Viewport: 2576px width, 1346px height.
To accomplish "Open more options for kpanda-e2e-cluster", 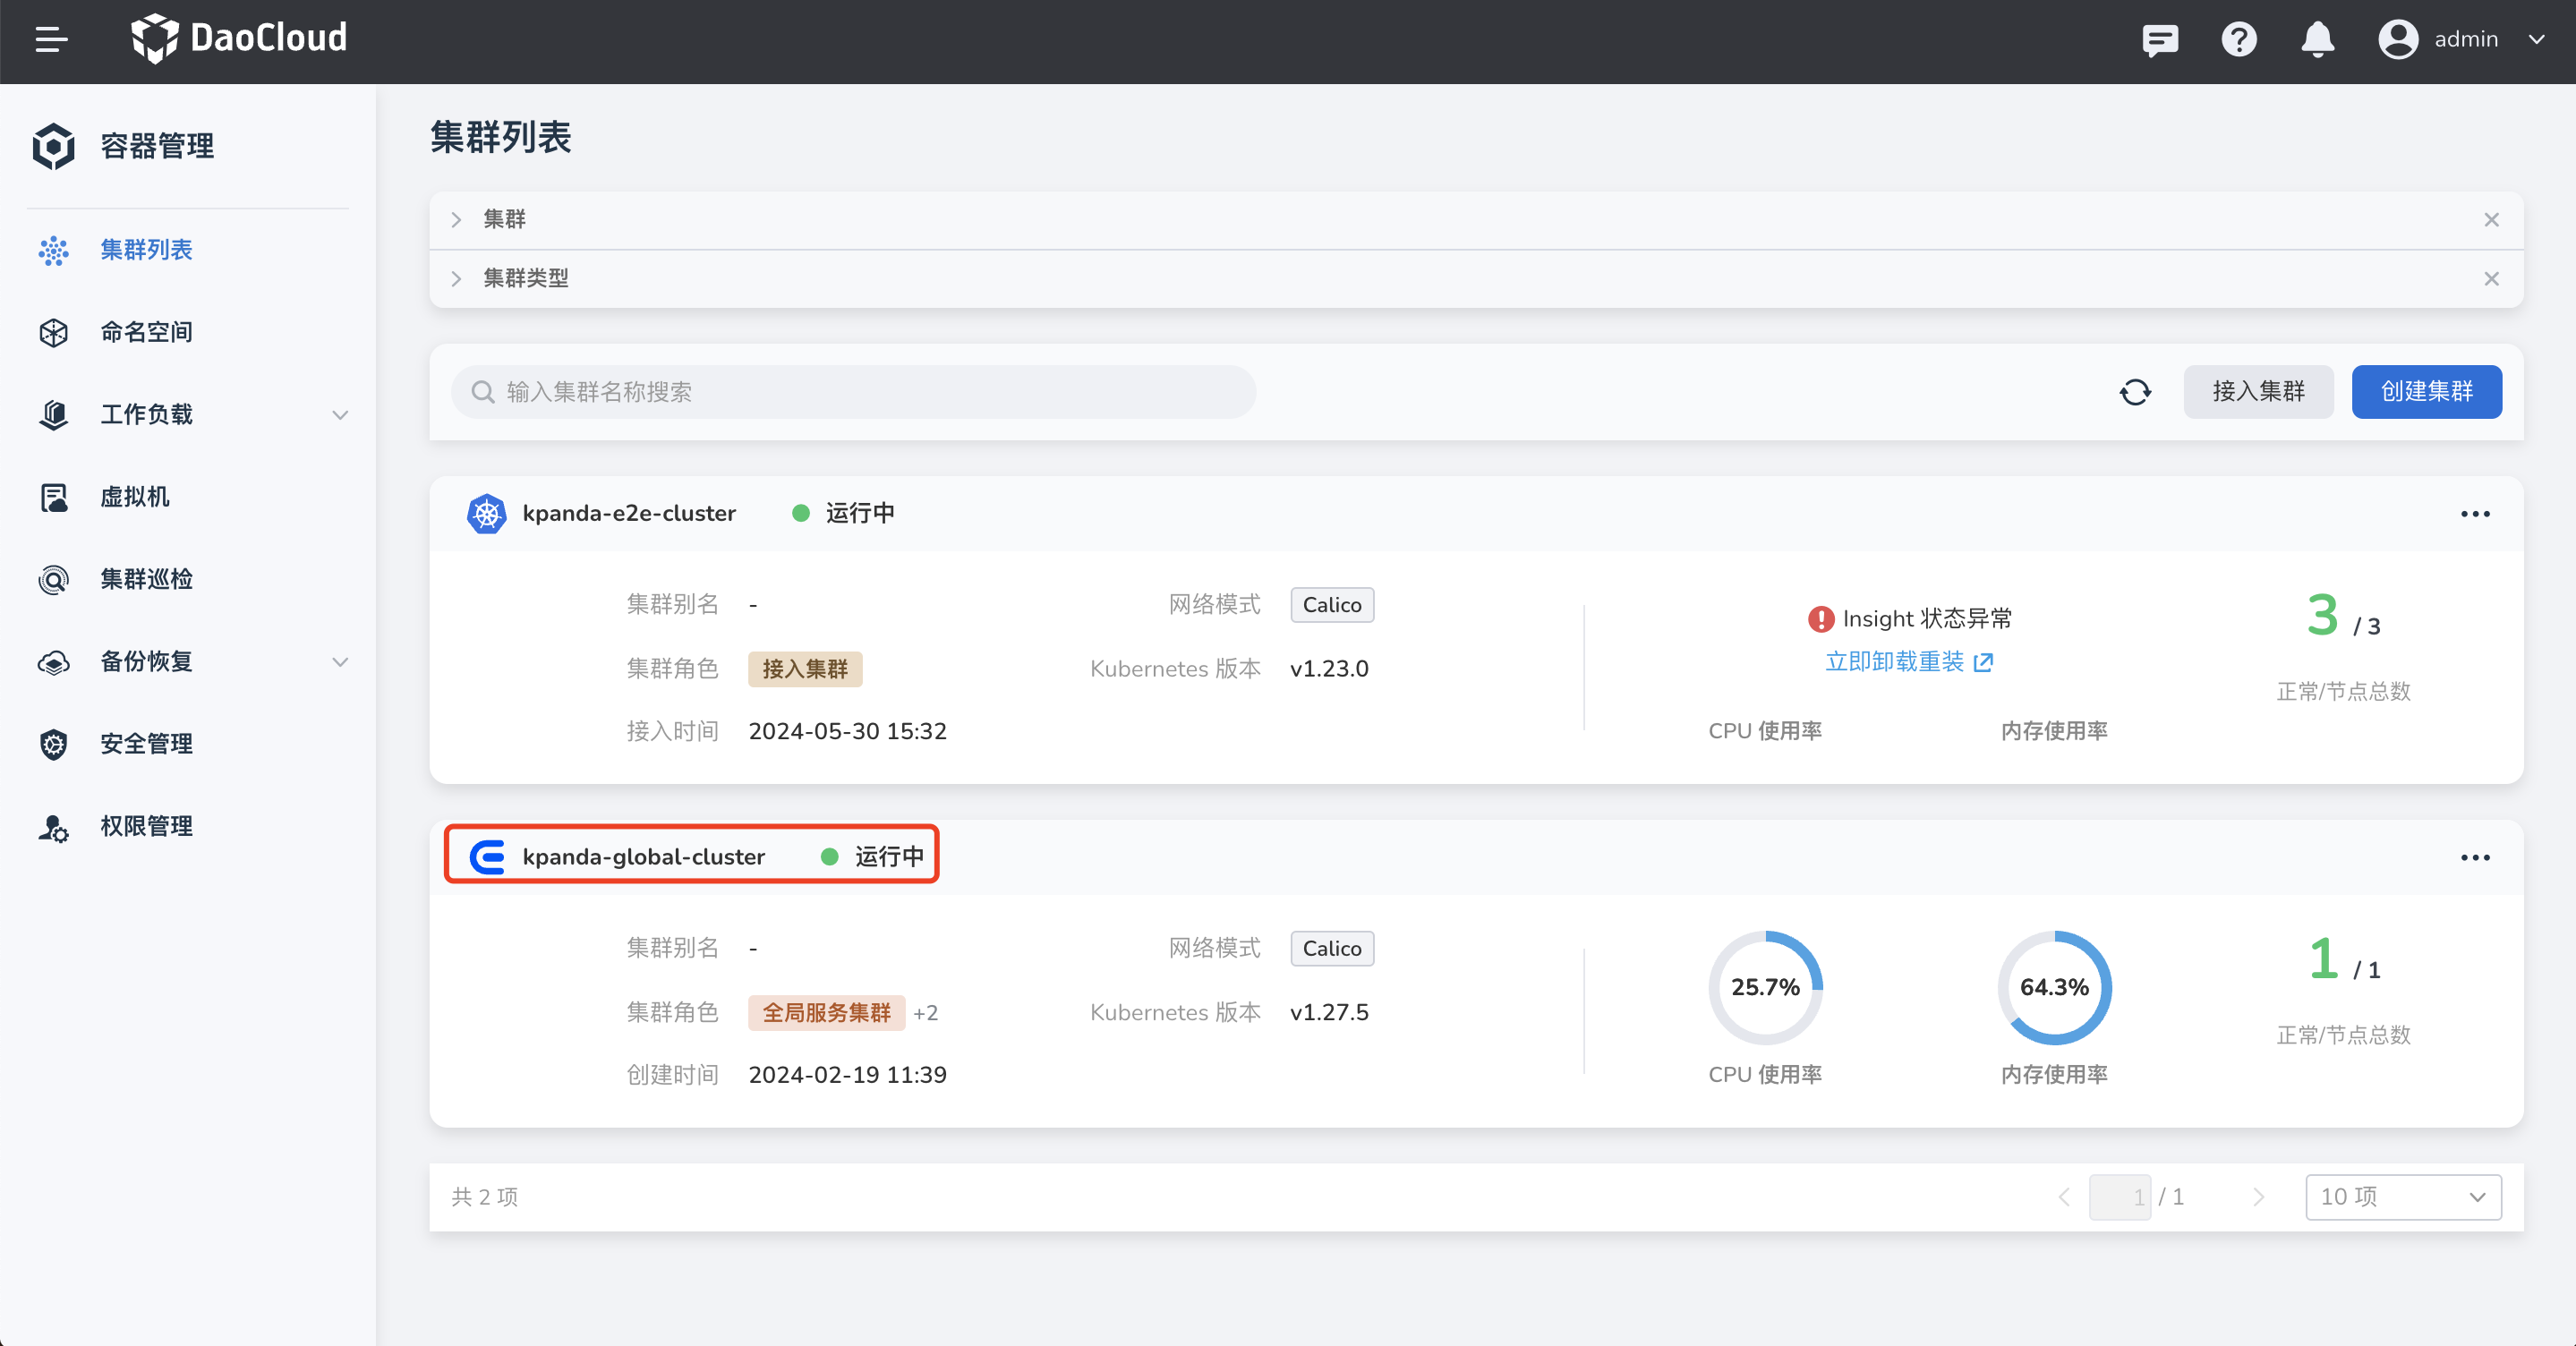I will [x=2475, y=514].
